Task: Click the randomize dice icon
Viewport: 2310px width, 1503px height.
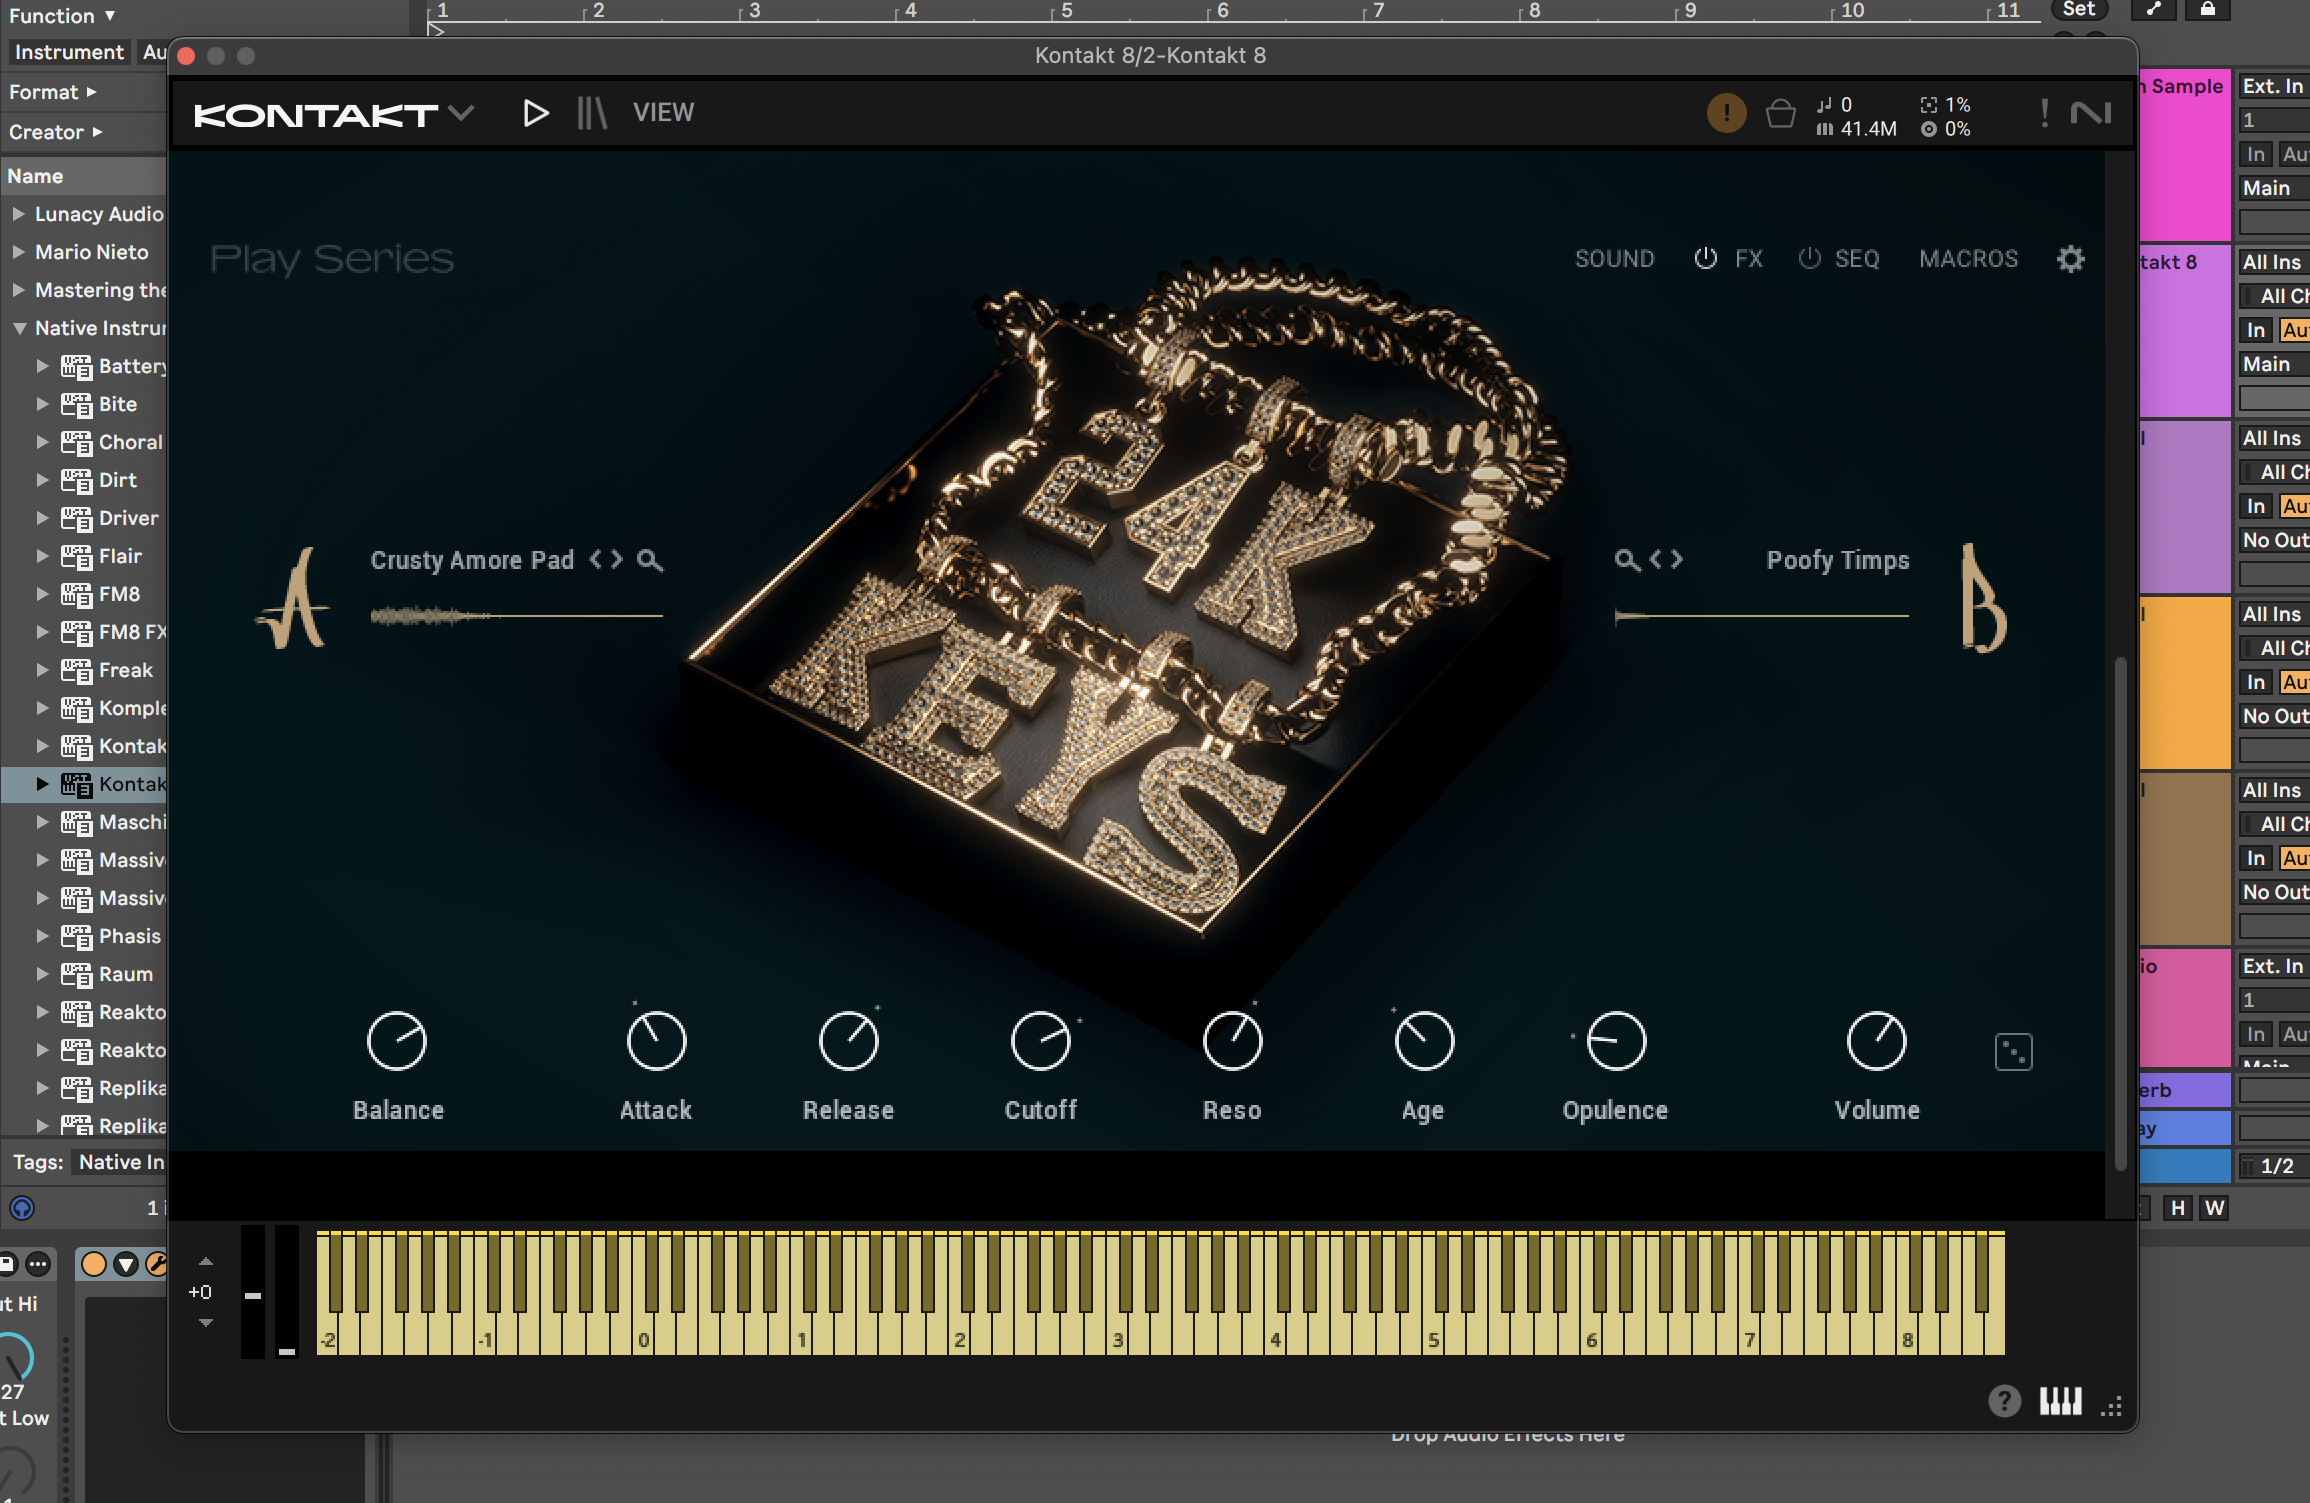Action: (x=2013, y=1052)
